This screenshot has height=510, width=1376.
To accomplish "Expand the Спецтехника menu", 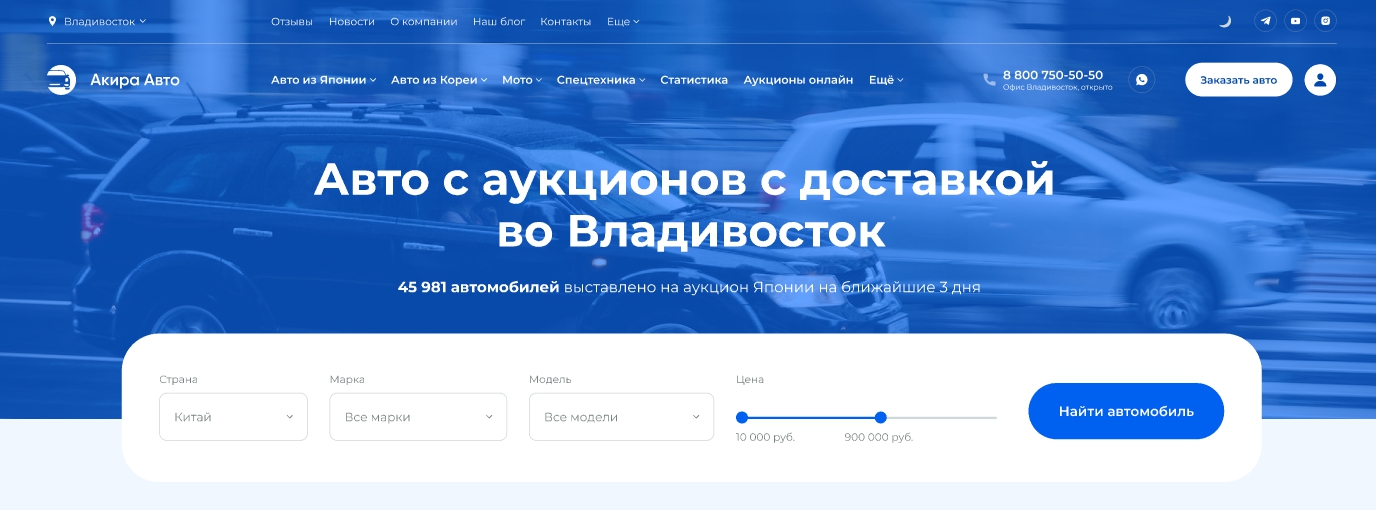I will (x=601, y=80).
